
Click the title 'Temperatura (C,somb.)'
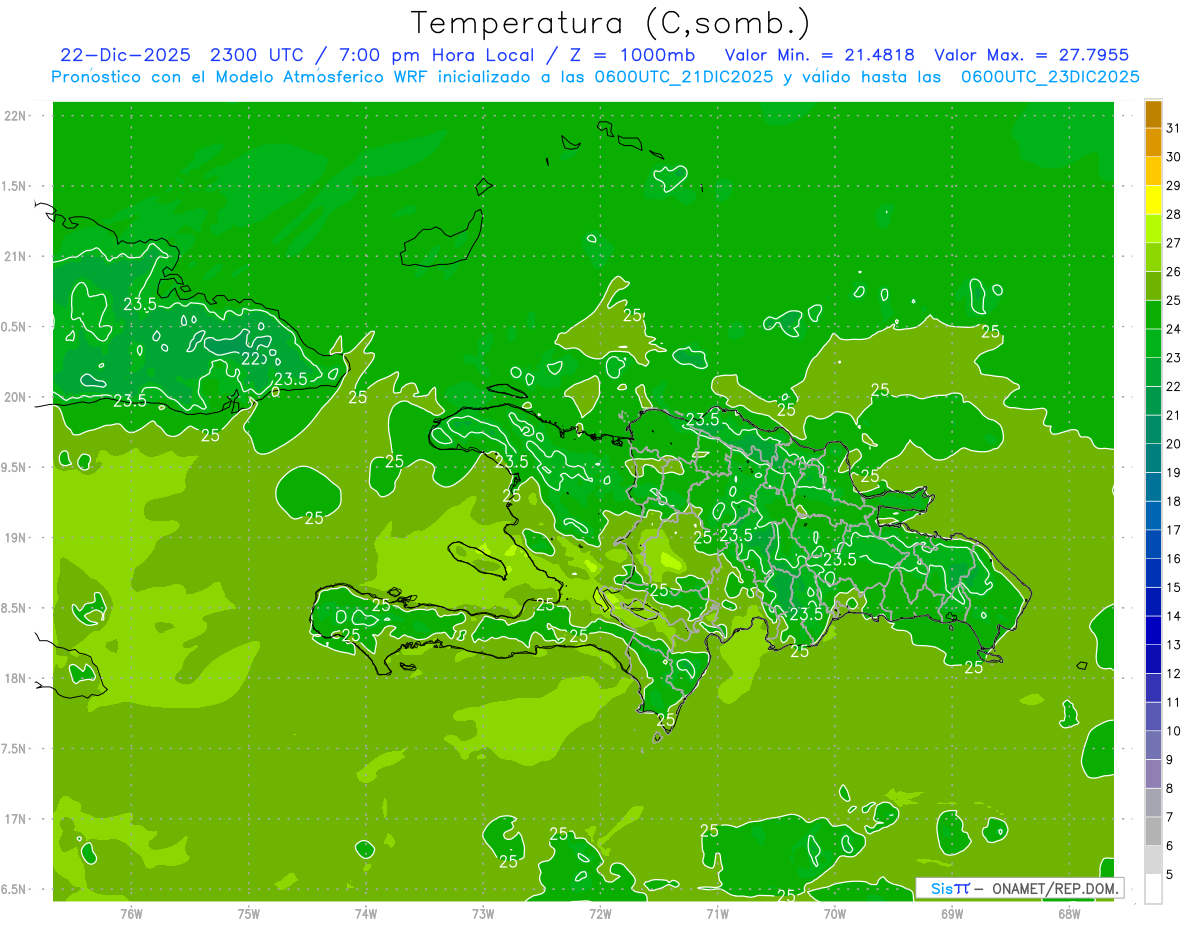pos(610,23)
